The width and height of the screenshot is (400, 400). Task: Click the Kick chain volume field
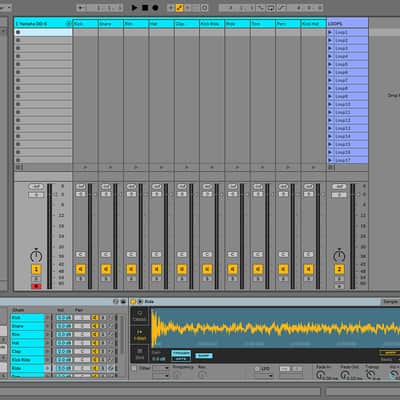click(64, 318)
